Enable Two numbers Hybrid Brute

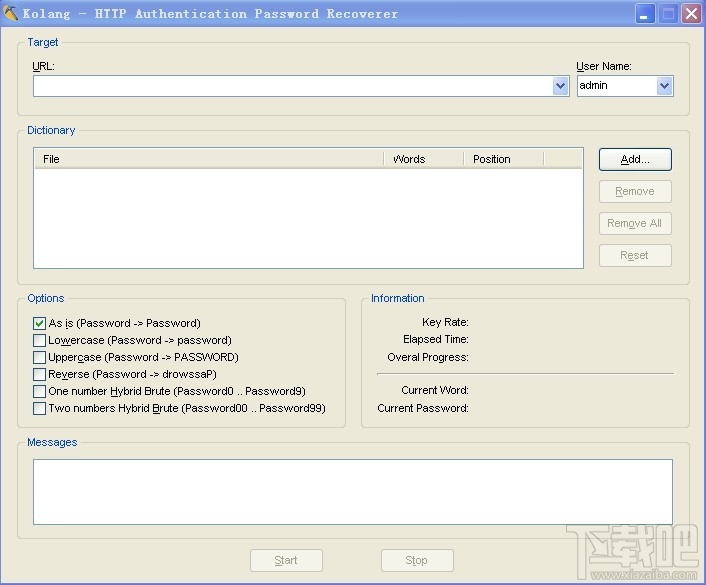tap(39, 408)
